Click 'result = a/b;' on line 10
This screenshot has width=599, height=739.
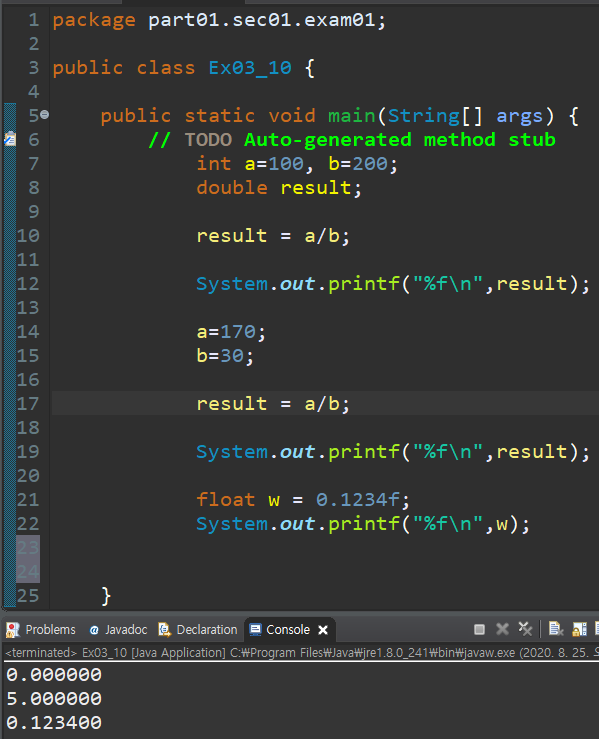(273, 236)
